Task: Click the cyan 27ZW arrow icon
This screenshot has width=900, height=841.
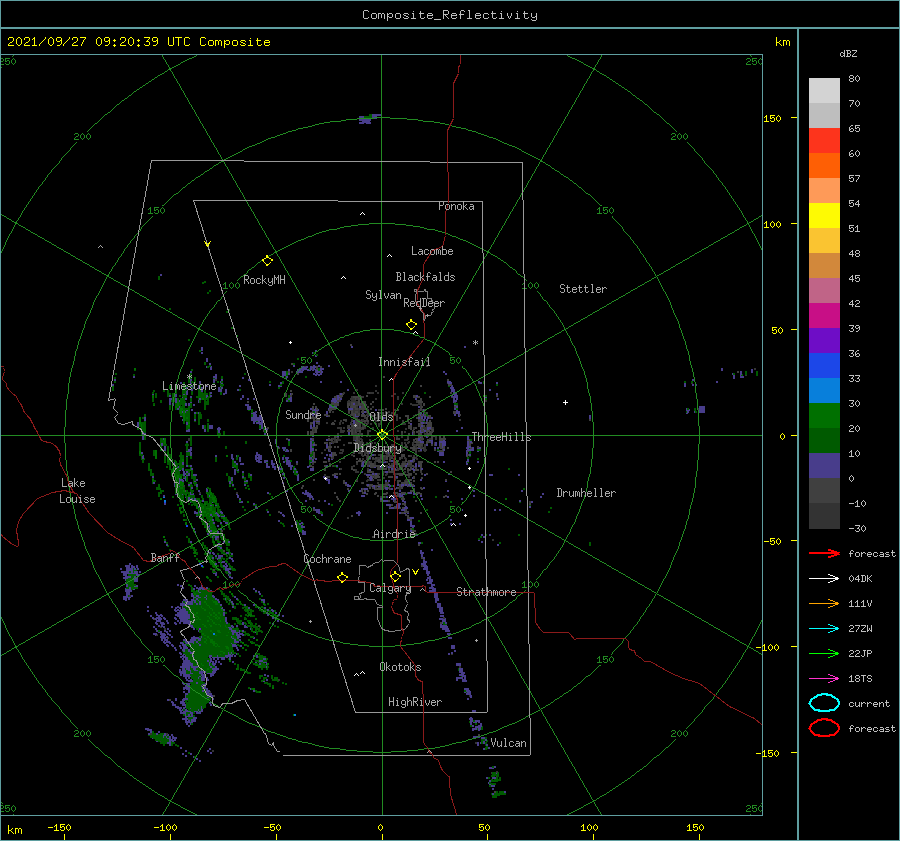Action: 824,629
